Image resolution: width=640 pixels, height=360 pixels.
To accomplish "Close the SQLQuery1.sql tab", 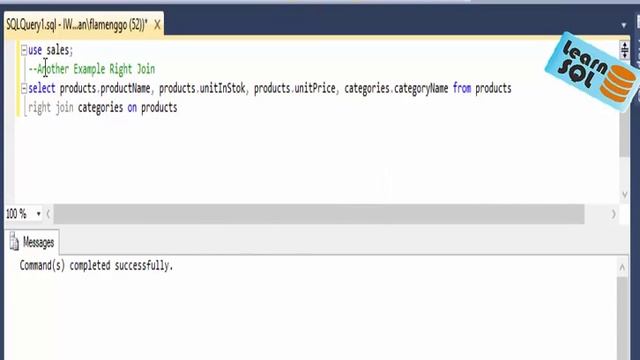I will click(x=157, y=25).
